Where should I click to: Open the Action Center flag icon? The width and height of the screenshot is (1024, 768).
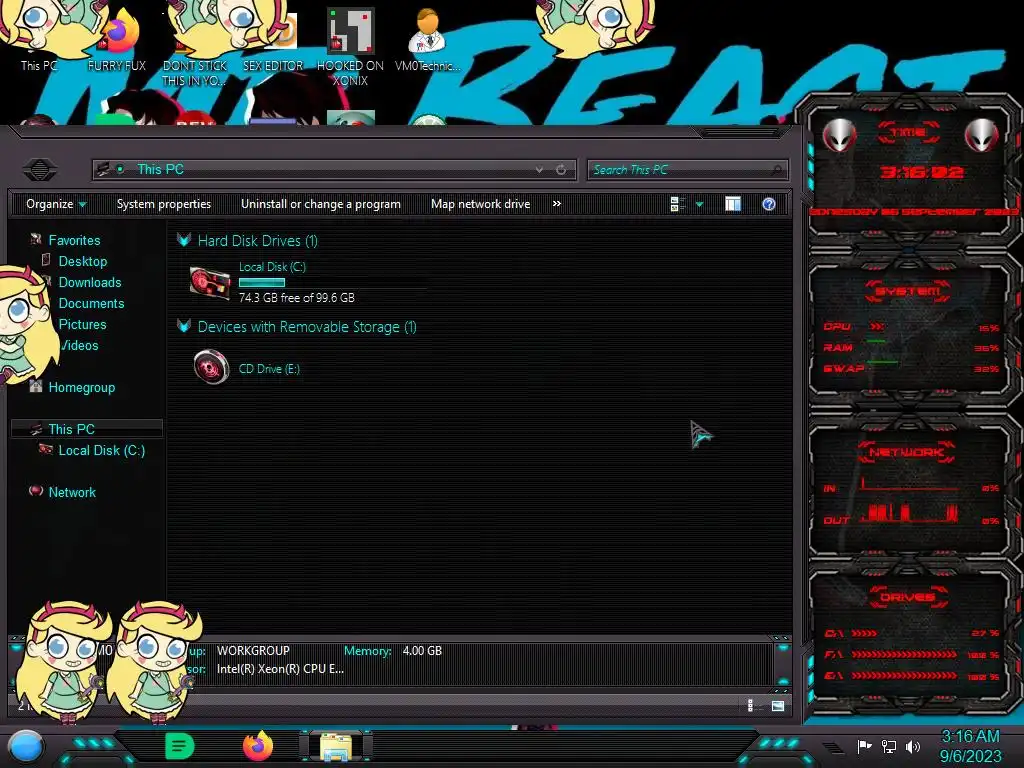tap(865, 746)
